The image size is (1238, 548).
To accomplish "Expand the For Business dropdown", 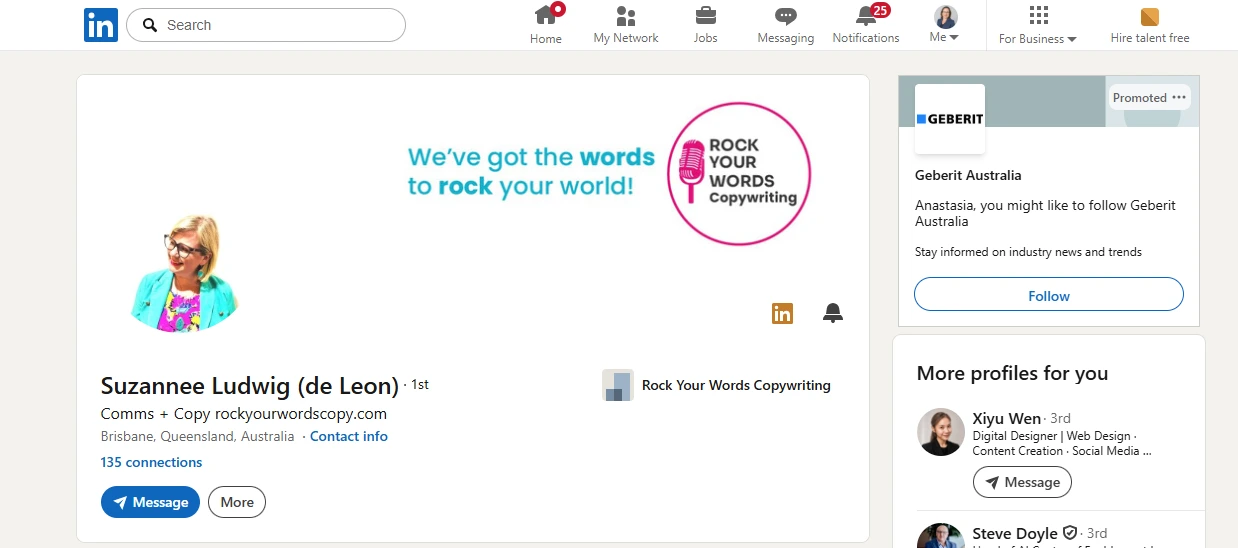I will (x=1038, y=25).
